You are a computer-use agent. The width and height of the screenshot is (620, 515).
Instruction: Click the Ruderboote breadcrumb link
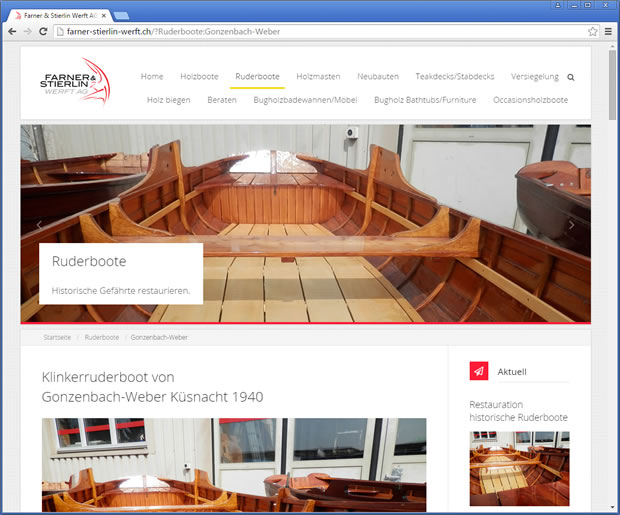coord(101,337)
